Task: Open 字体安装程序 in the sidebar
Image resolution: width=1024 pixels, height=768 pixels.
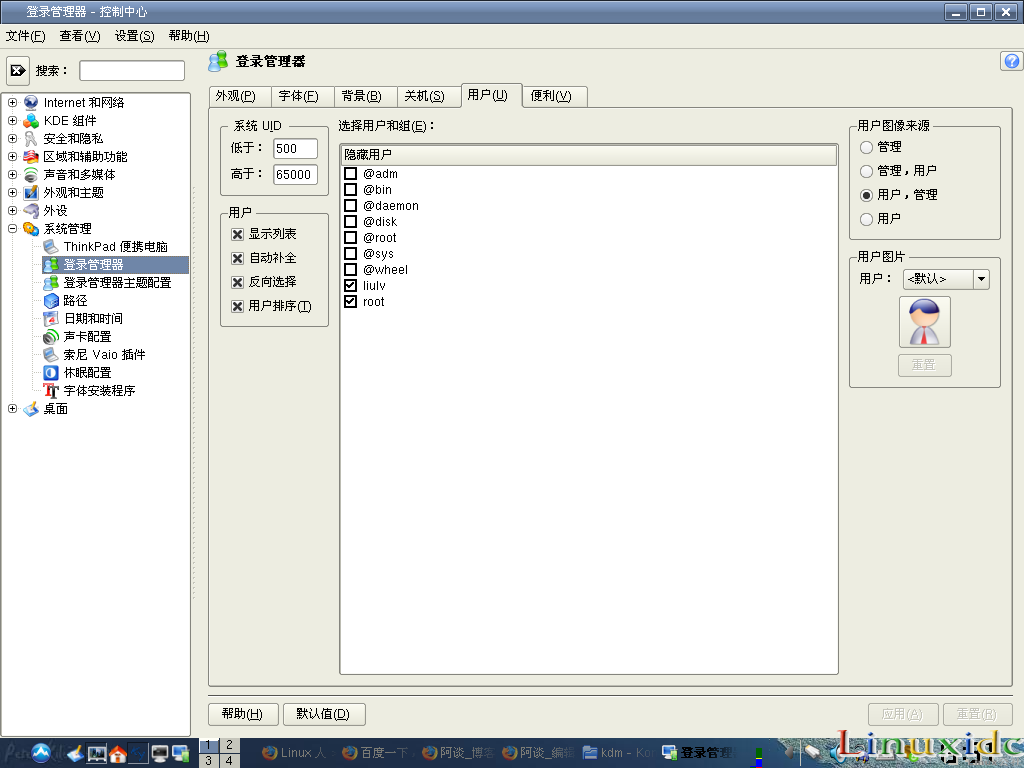Action: (97, 390)
